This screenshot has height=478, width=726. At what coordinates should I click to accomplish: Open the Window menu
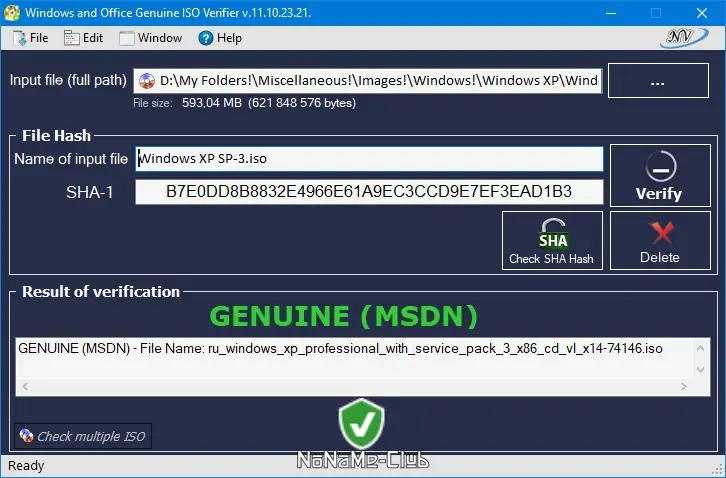pyautogui.click(x=150, y=38)
